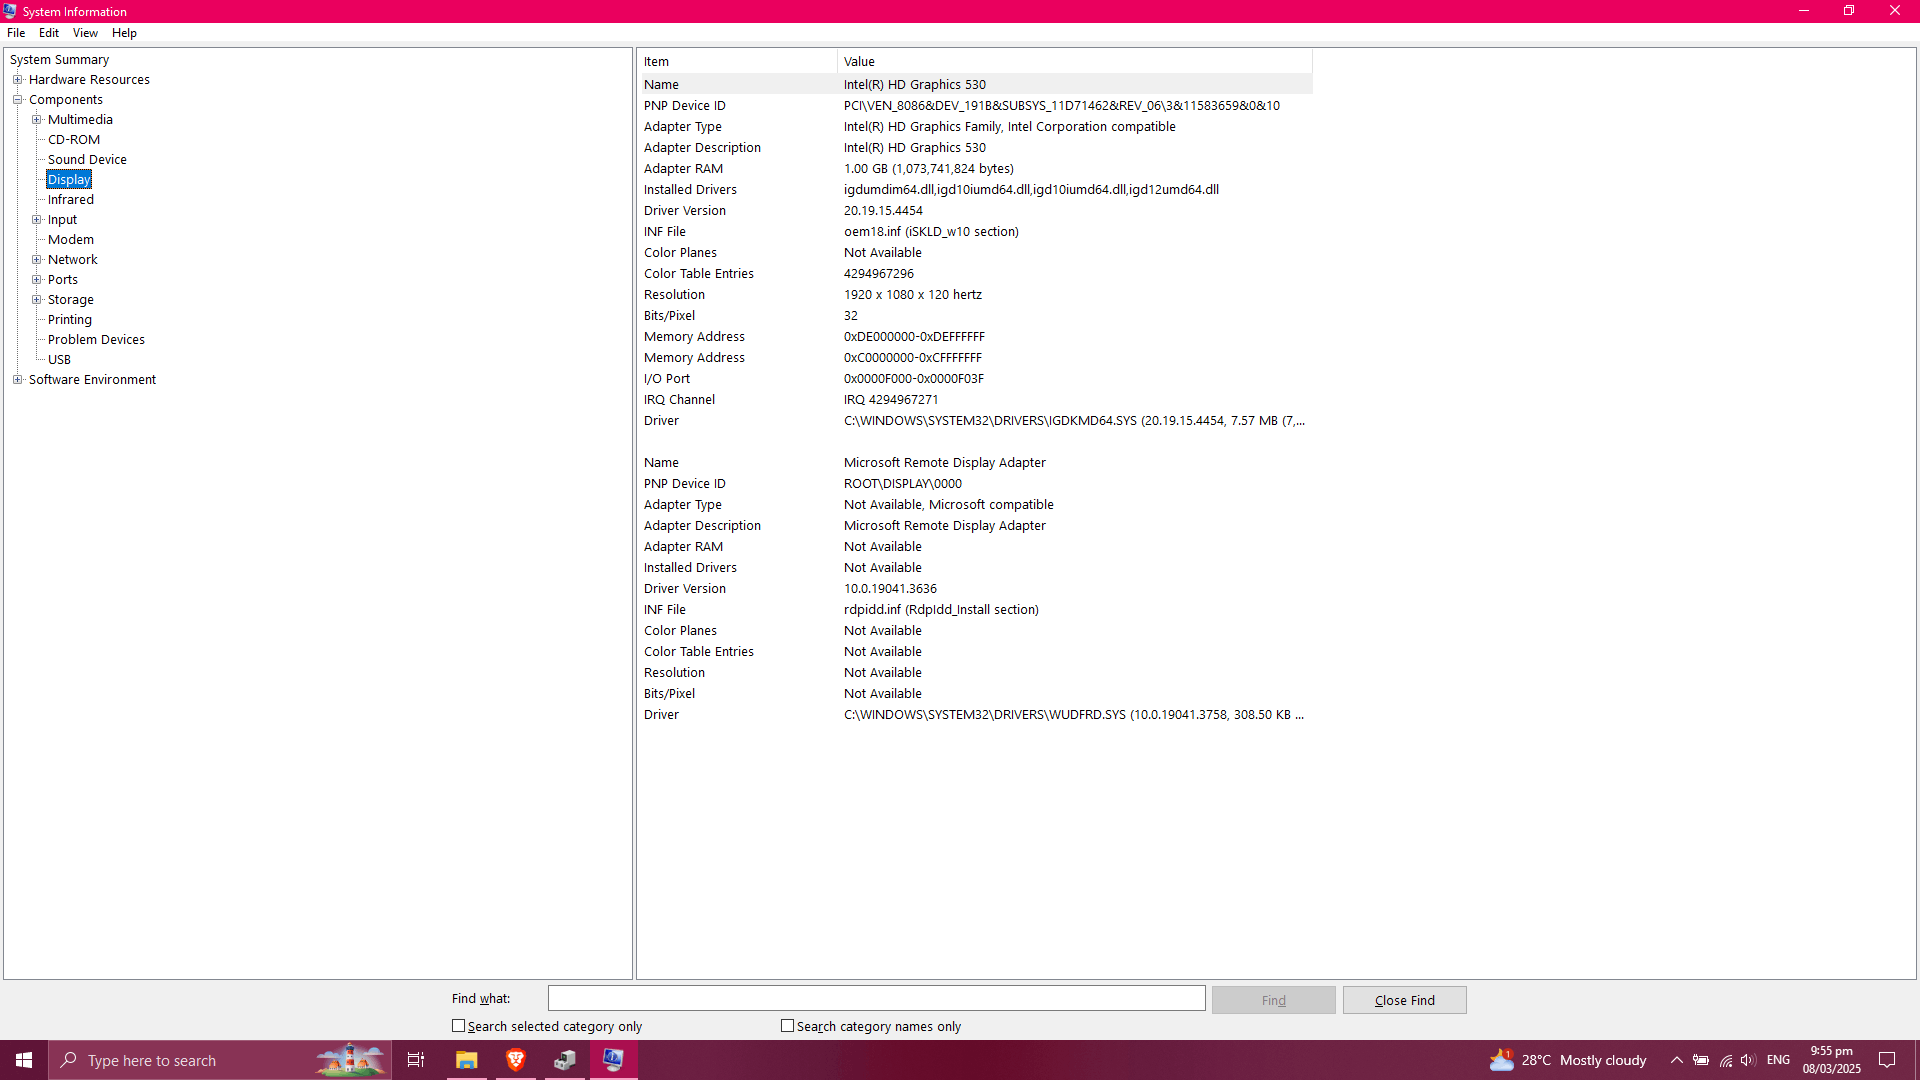Click the Resolution 1920 x 1080 x 120 hertz value
The width and height of the screenshot is (1920, 1080).
(x=912, y=295)
